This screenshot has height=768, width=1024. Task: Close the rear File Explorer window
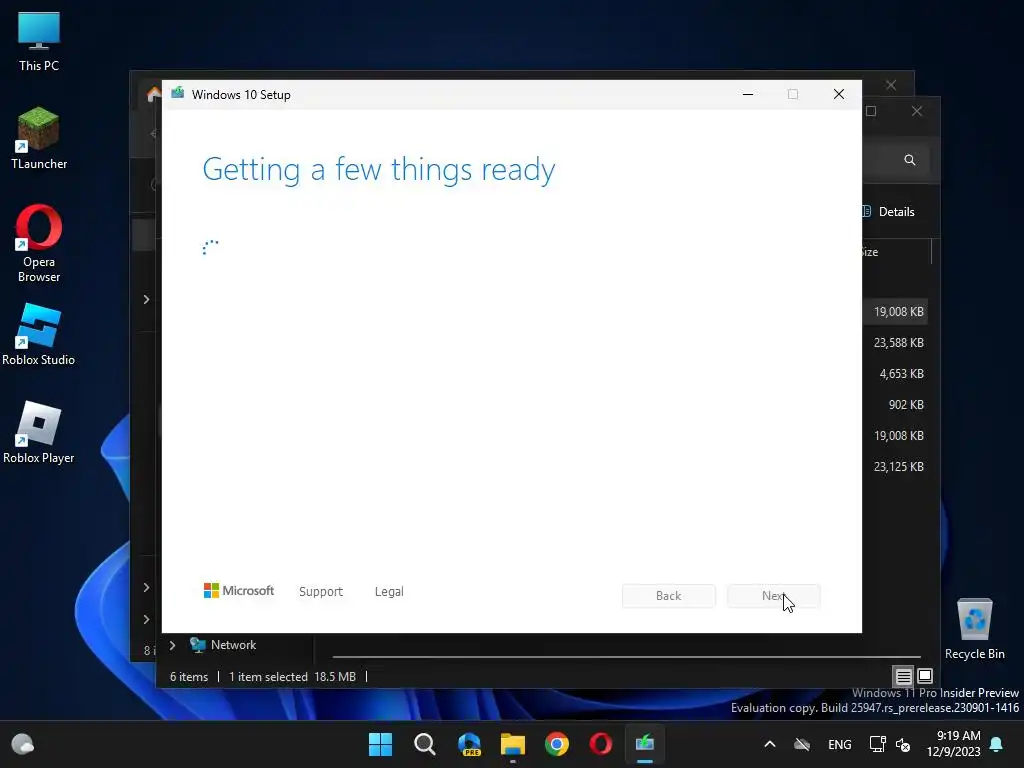891,85
